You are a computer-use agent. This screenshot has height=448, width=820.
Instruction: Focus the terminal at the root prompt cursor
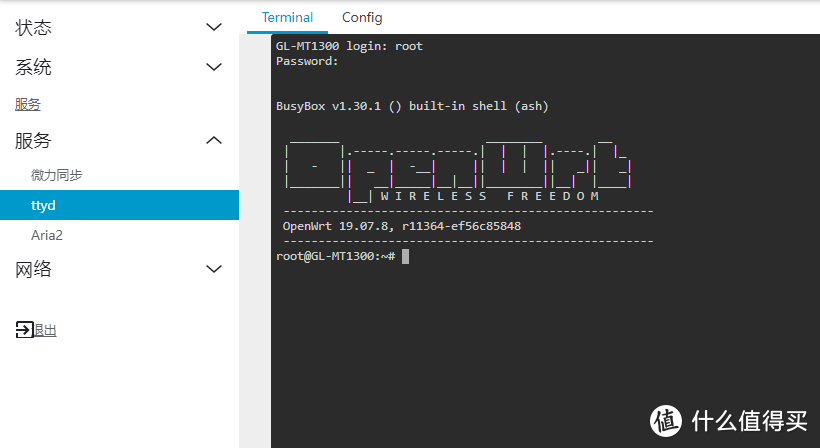(405, 257)
